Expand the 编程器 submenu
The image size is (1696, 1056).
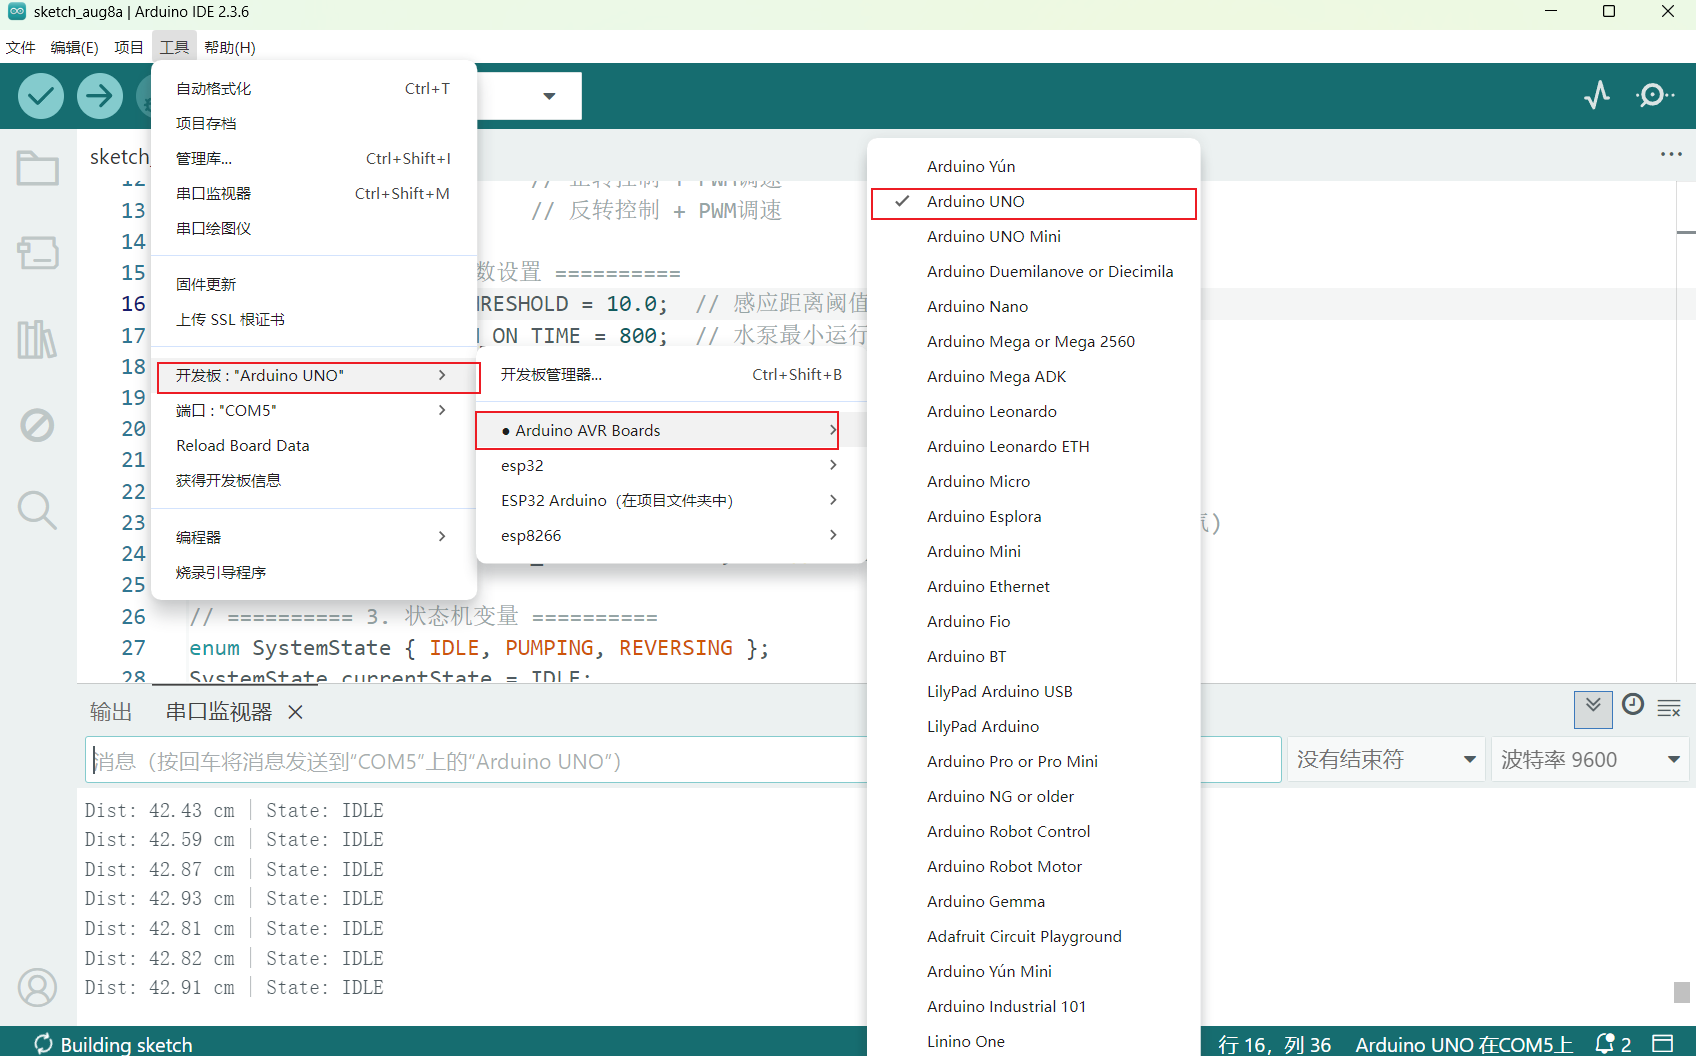(314, 538)
